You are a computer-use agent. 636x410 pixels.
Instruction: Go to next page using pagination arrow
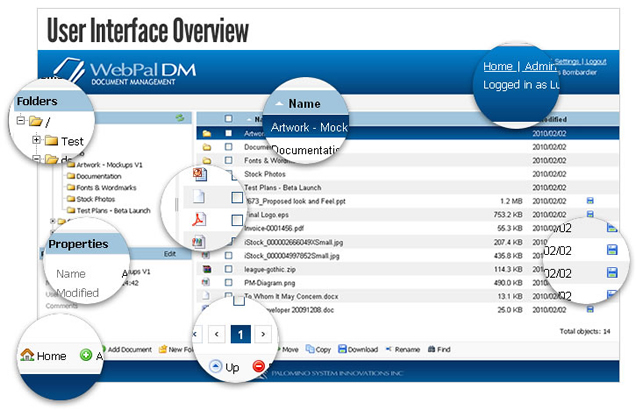pos(263,333)
